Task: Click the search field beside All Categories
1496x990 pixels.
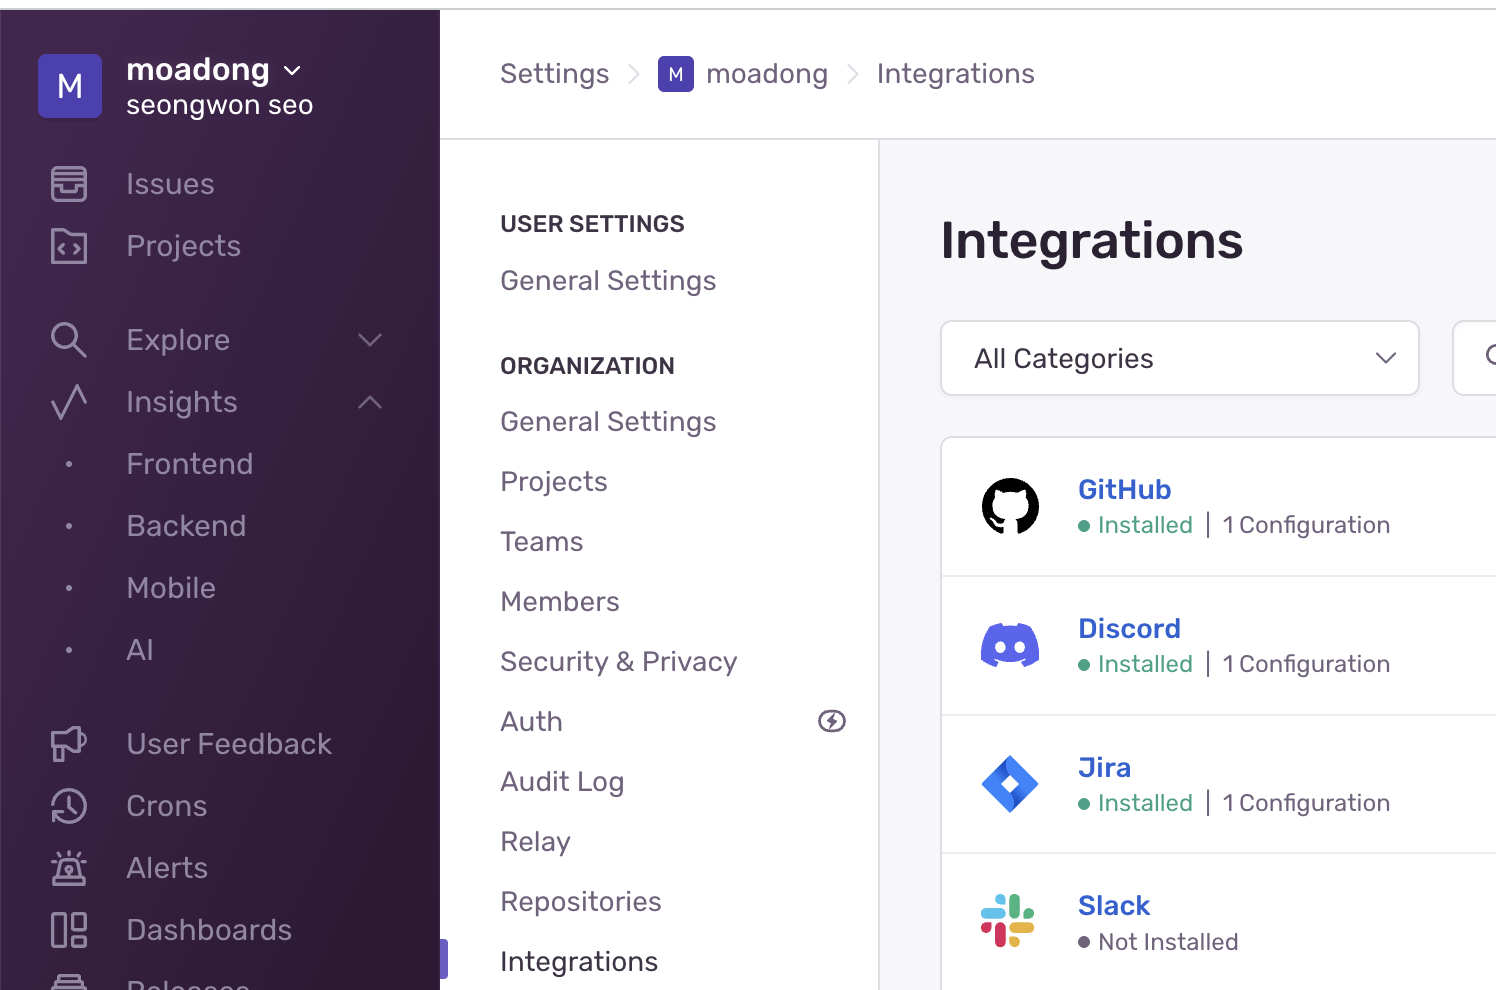Action: pos(1474,358)
